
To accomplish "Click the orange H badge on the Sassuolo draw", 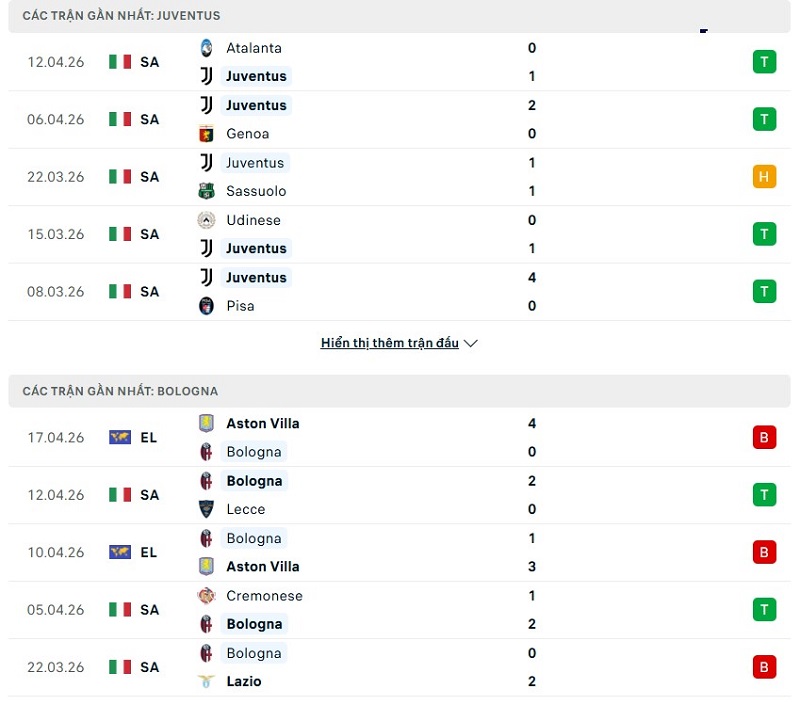I will tap(764, 176).
